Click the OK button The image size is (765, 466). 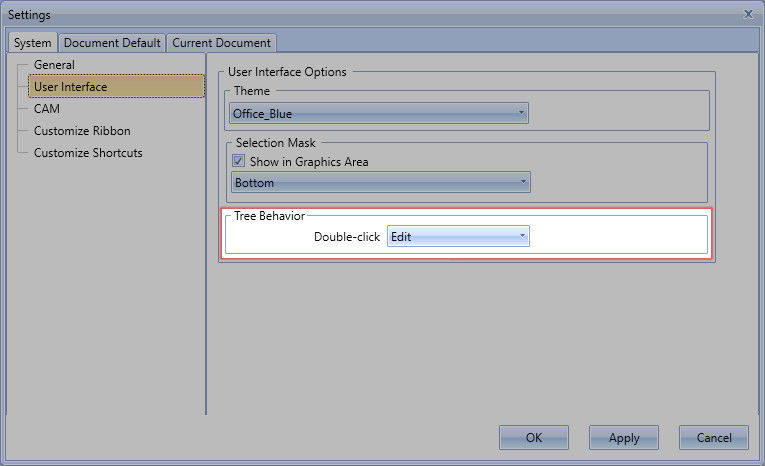533,437
